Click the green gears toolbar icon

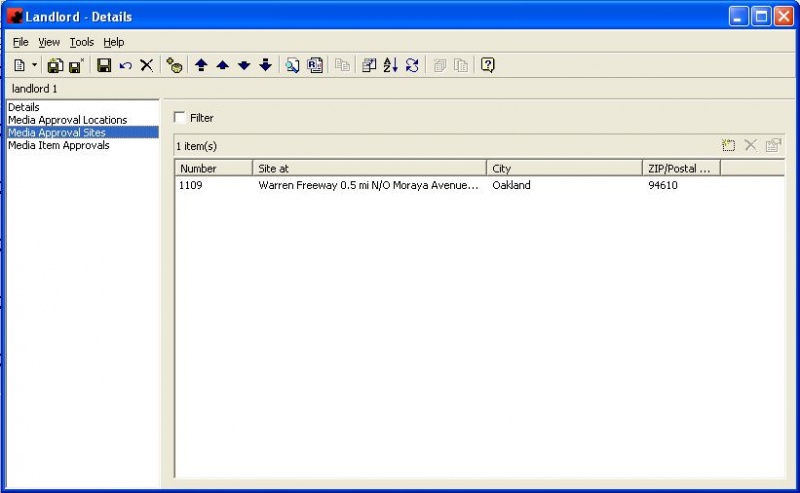coord(174,65)
